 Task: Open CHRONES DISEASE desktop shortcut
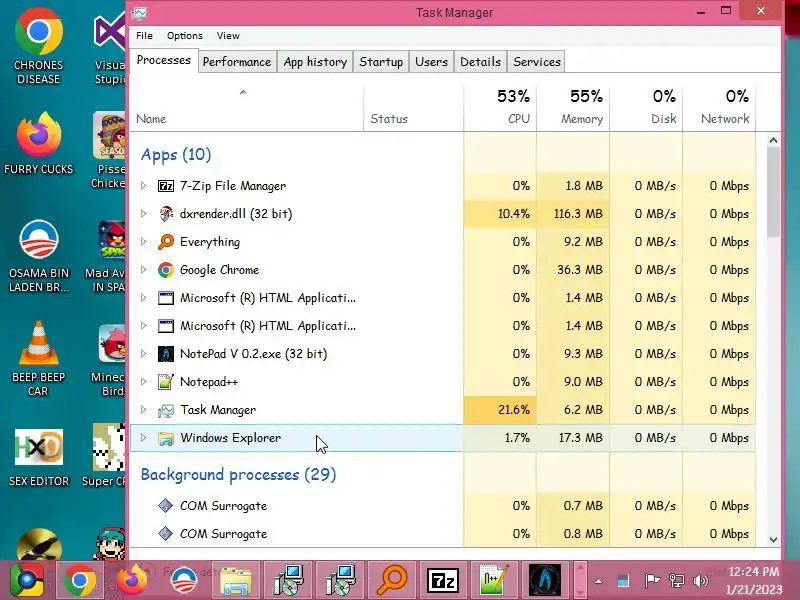[38, 46]
